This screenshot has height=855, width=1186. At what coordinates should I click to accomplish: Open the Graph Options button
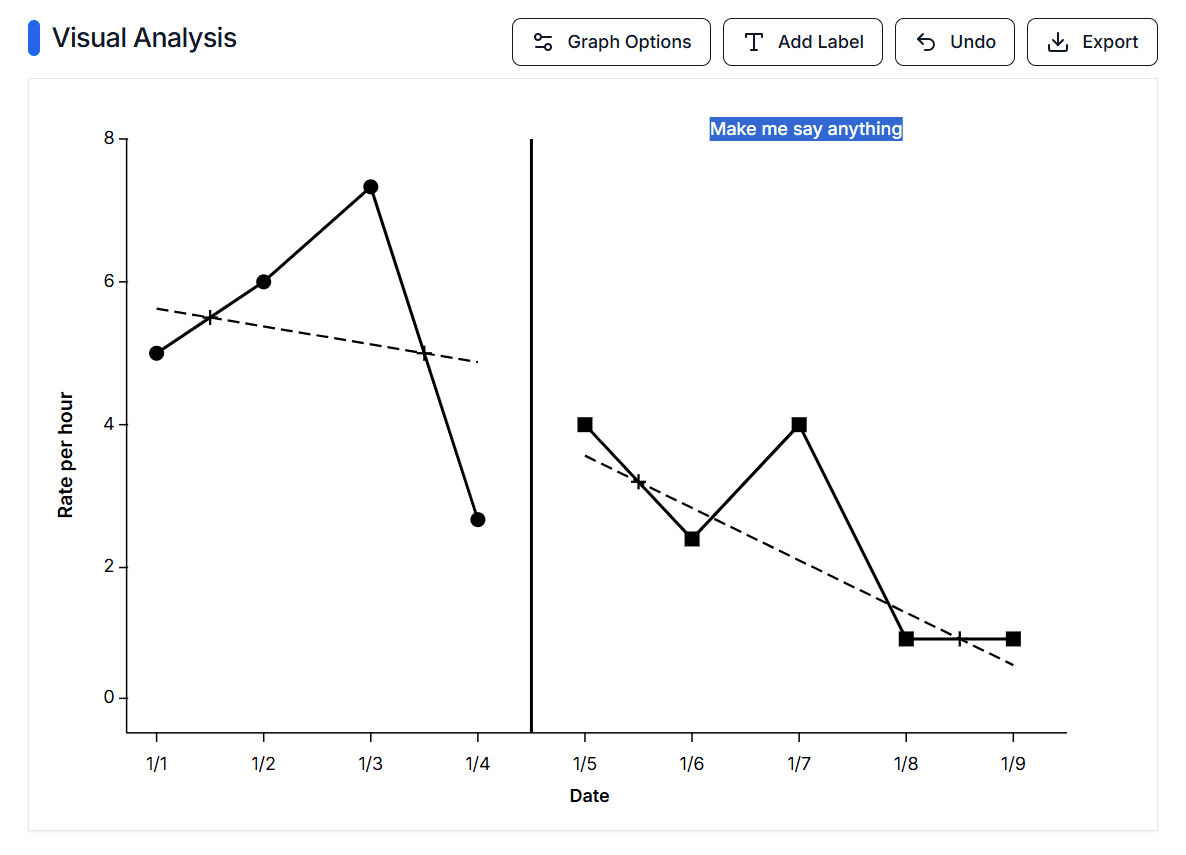[x=611, y=42]
